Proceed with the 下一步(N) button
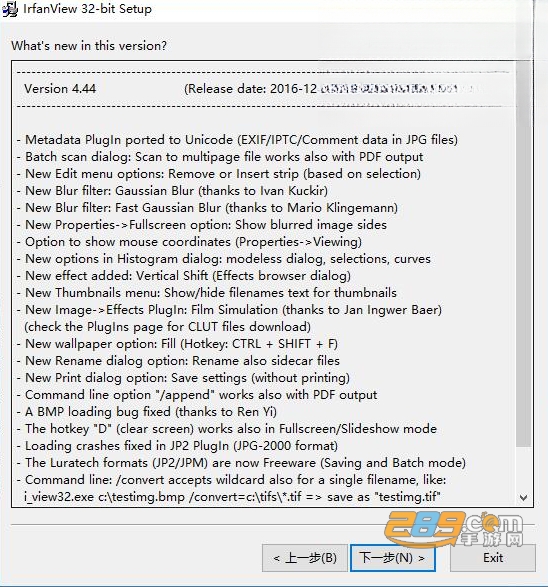This screenshot has width=548, height=587. tap(392, 558)
